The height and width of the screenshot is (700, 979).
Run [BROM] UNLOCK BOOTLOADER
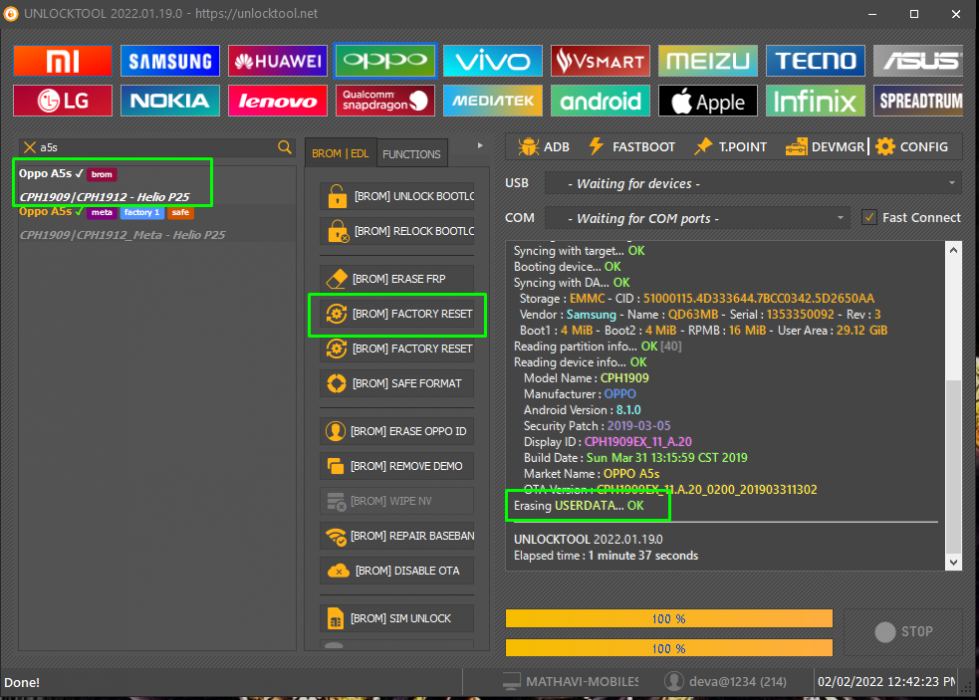click(x=397, y=196)
